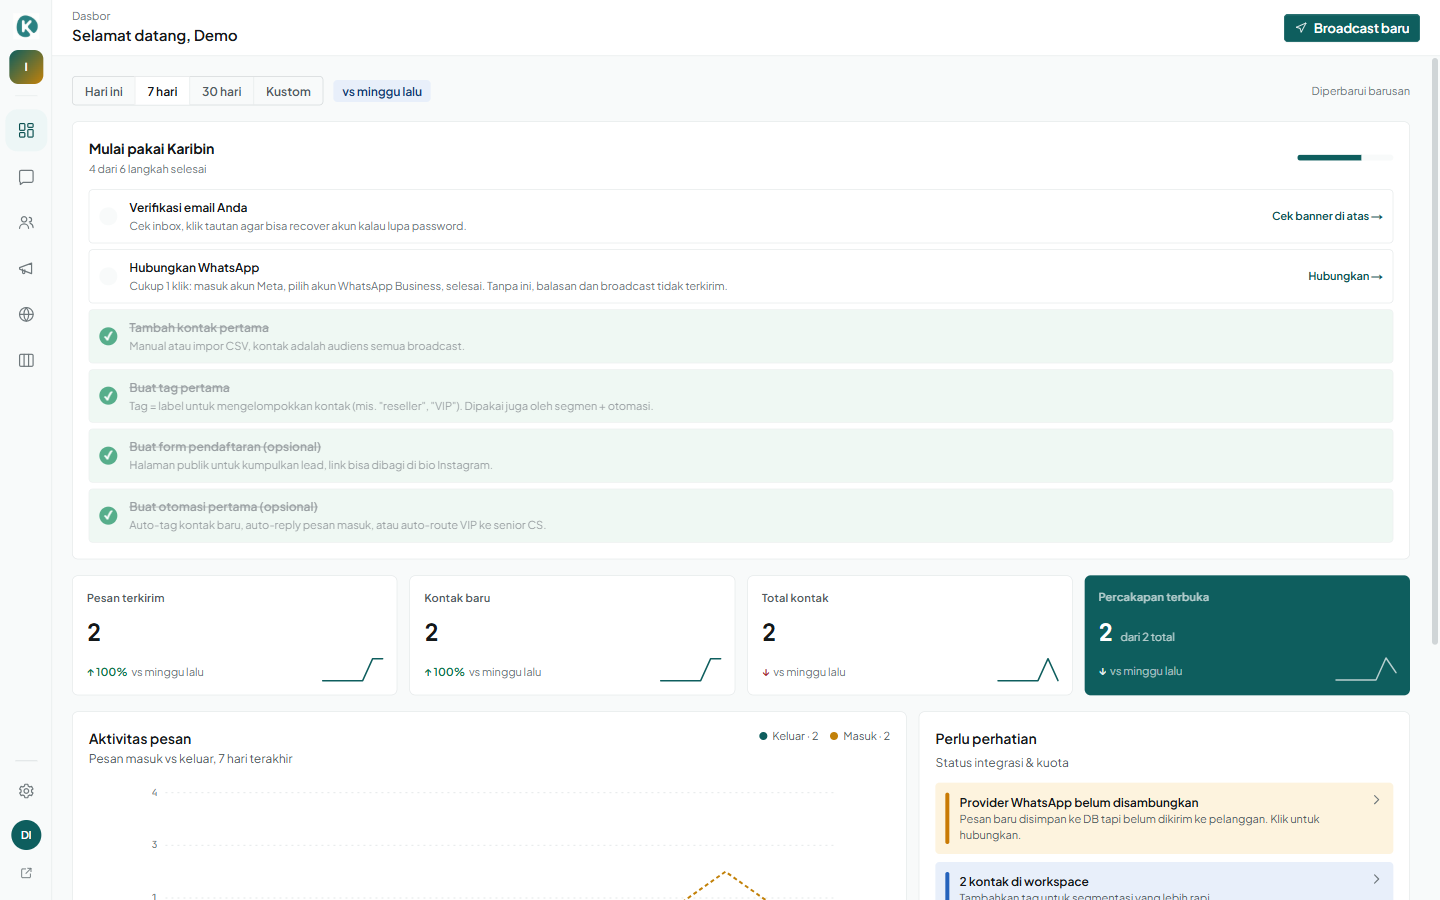Open the broadcast megaphone icon in sidebar
1440x900 pixels.
(26, 268)
